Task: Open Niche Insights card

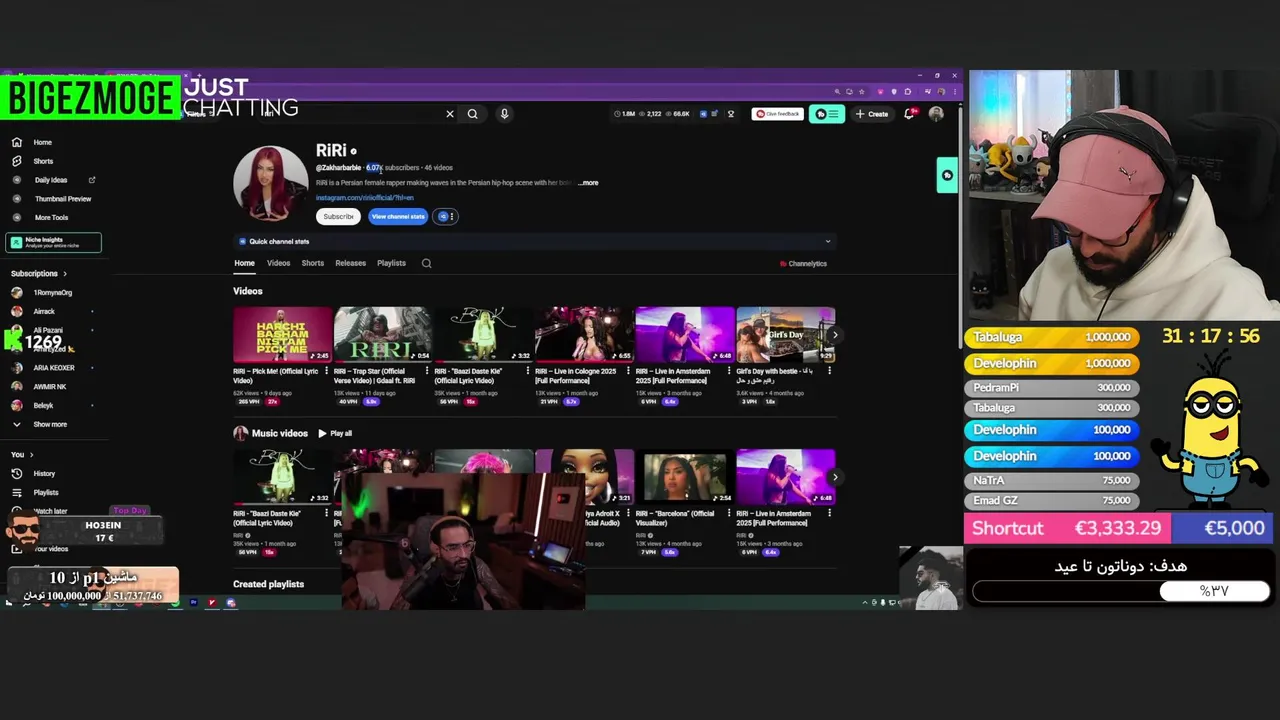Action: [x=54, y=242]
